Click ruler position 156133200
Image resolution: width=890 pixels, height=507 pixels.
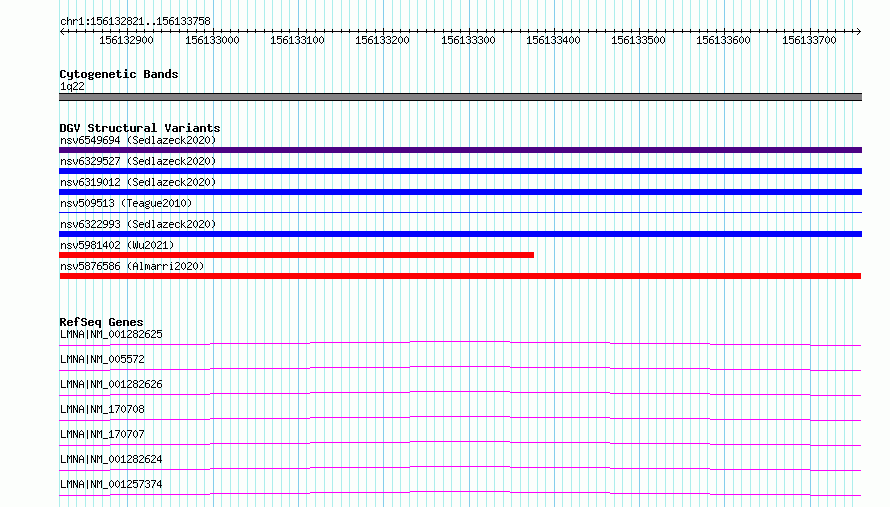382,40
